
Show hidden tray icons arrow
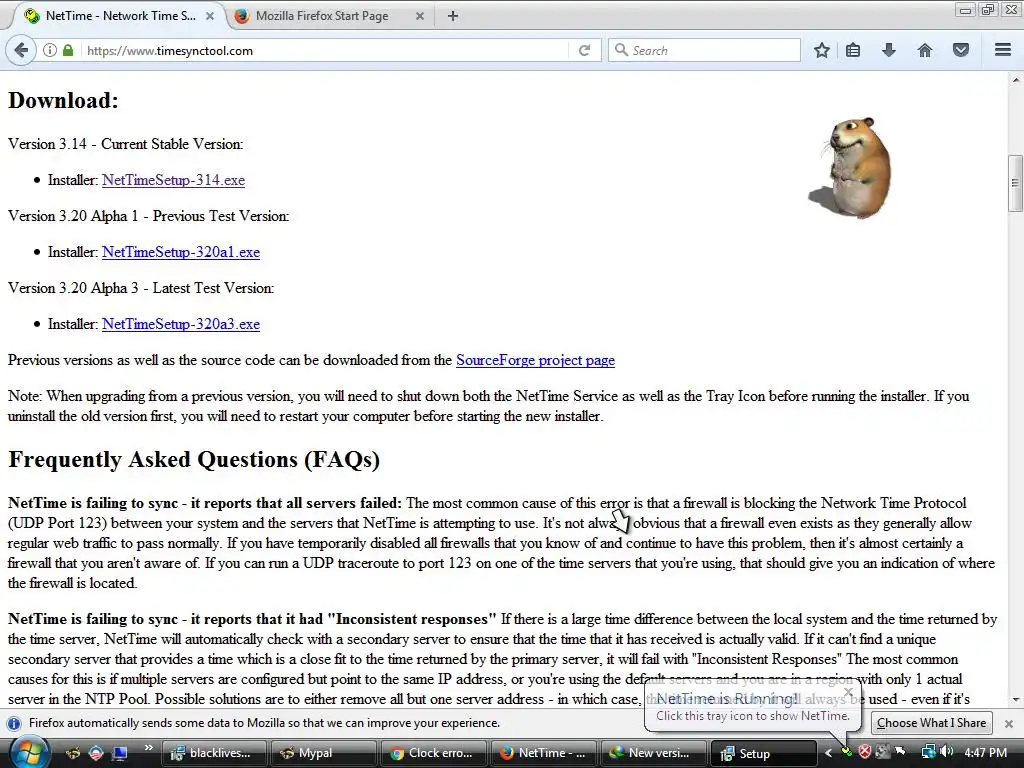[x=828, y=753]
